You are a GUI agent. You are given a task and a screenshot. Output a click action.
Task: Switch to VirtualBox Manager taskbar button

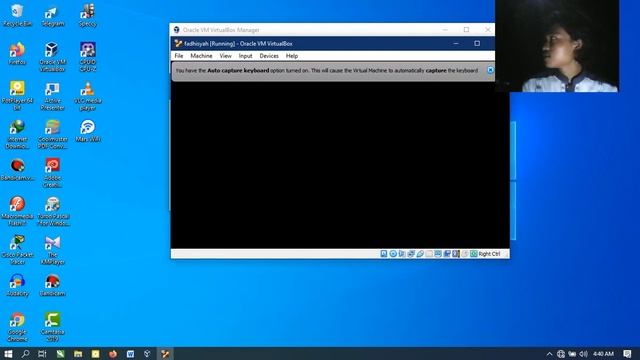pyautogui.click(x=147, y=353)
